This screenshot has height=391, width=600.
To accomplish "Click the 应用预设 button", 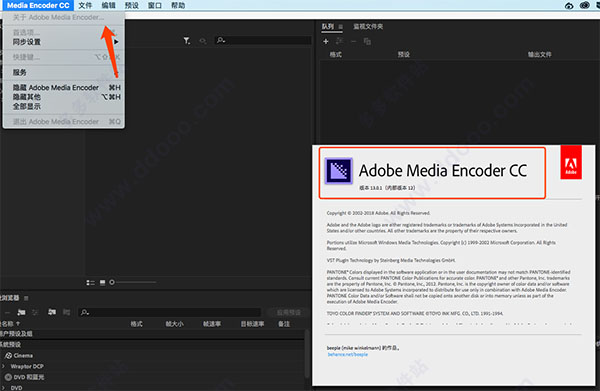I will point(289,313).
